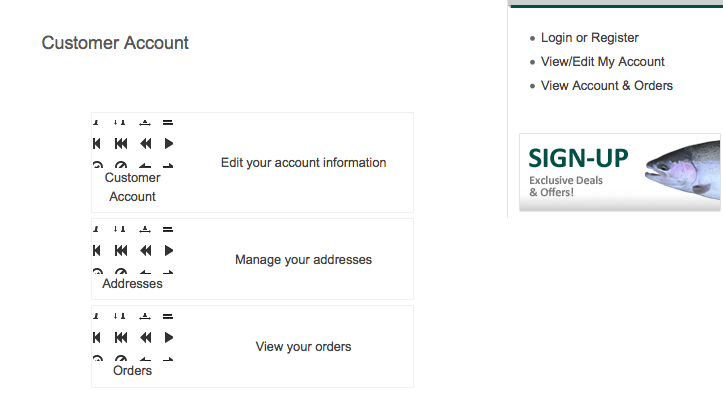Open the View/Edit My Account link
Image resolution: width=723 pixels, height=413 pixels.
(x=602, y=62)
